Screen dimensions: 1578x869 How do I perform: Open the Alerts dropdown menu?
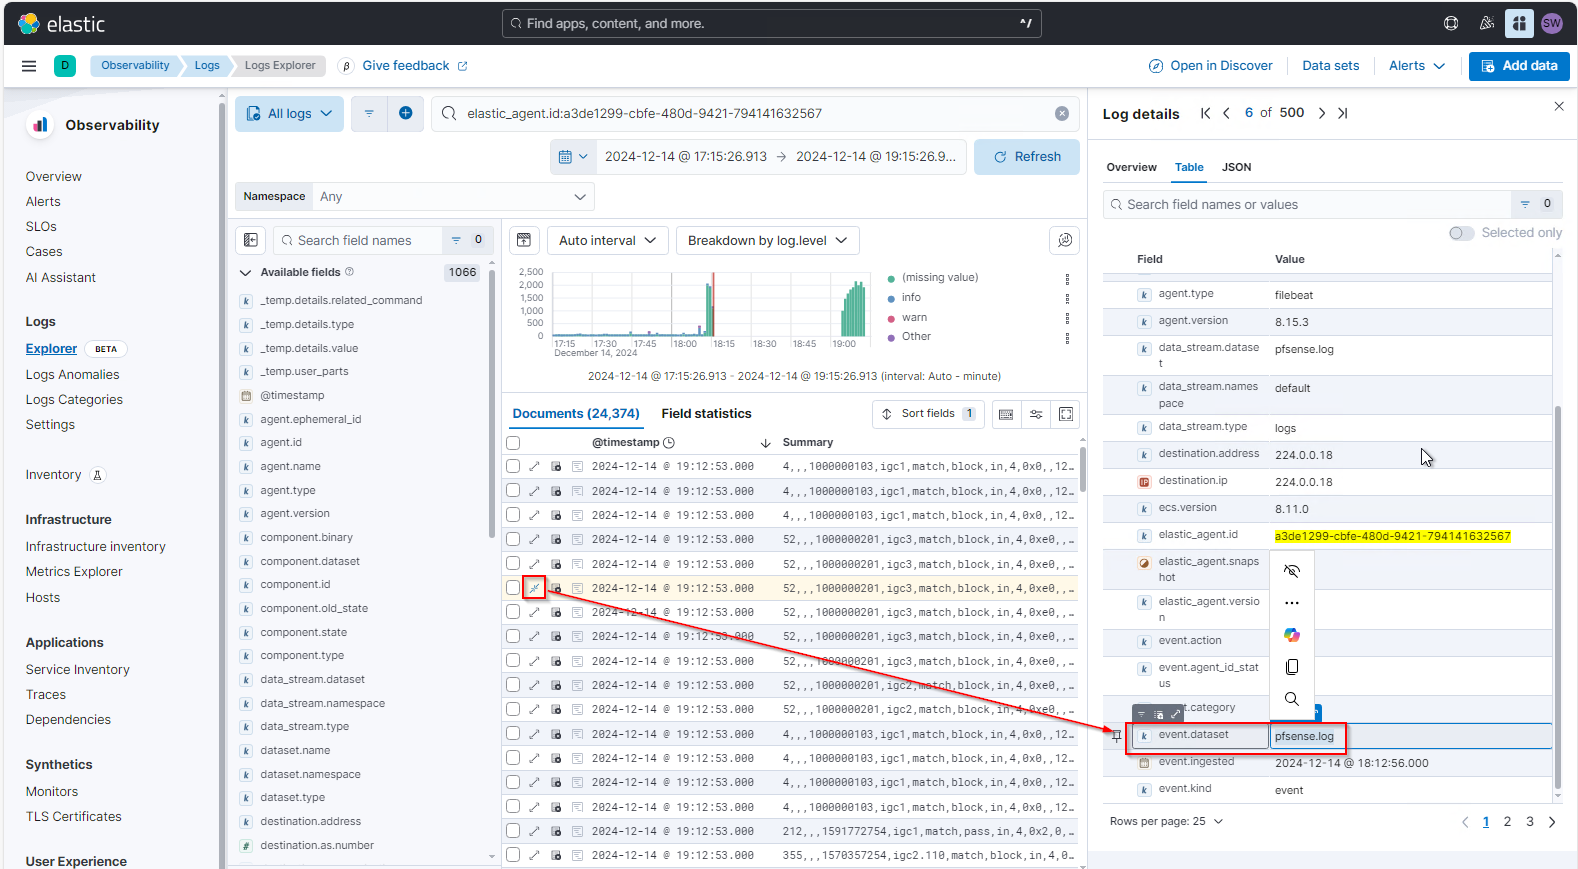1416,66
